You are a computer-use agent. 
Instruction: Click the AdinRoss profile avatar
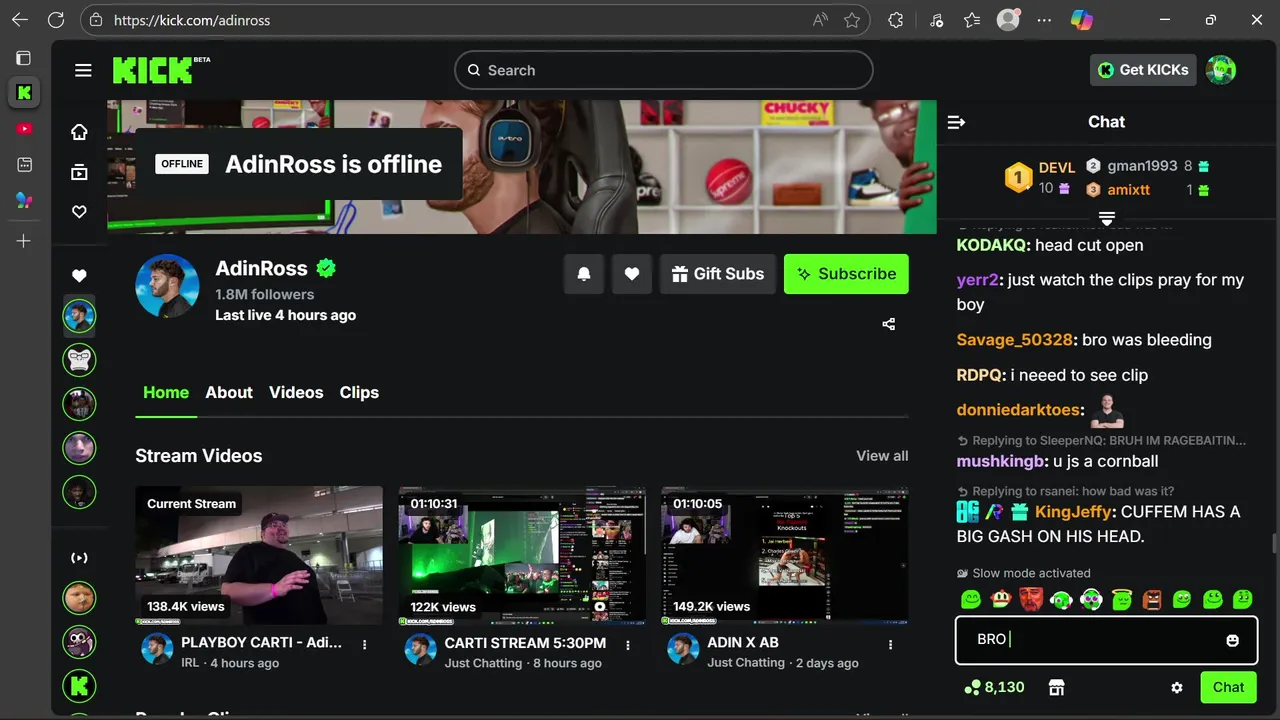click(x=167, y=286)
